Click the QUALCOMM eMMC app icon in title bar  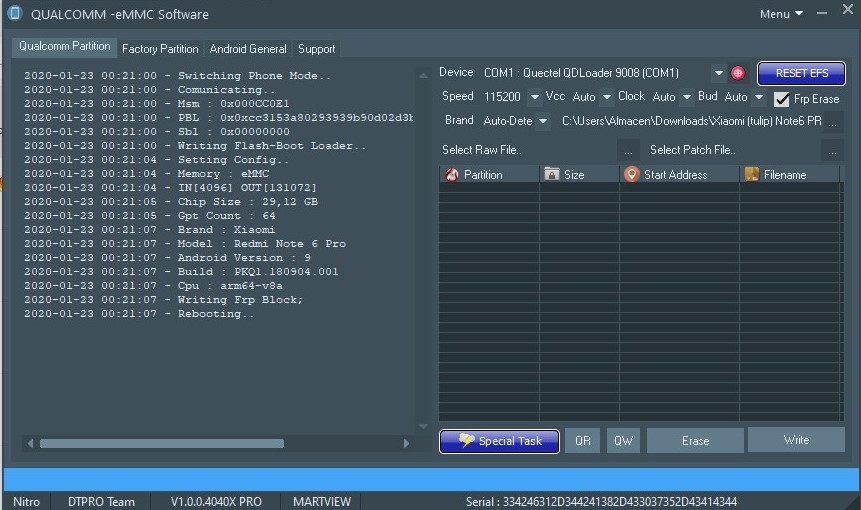[15, 13]
